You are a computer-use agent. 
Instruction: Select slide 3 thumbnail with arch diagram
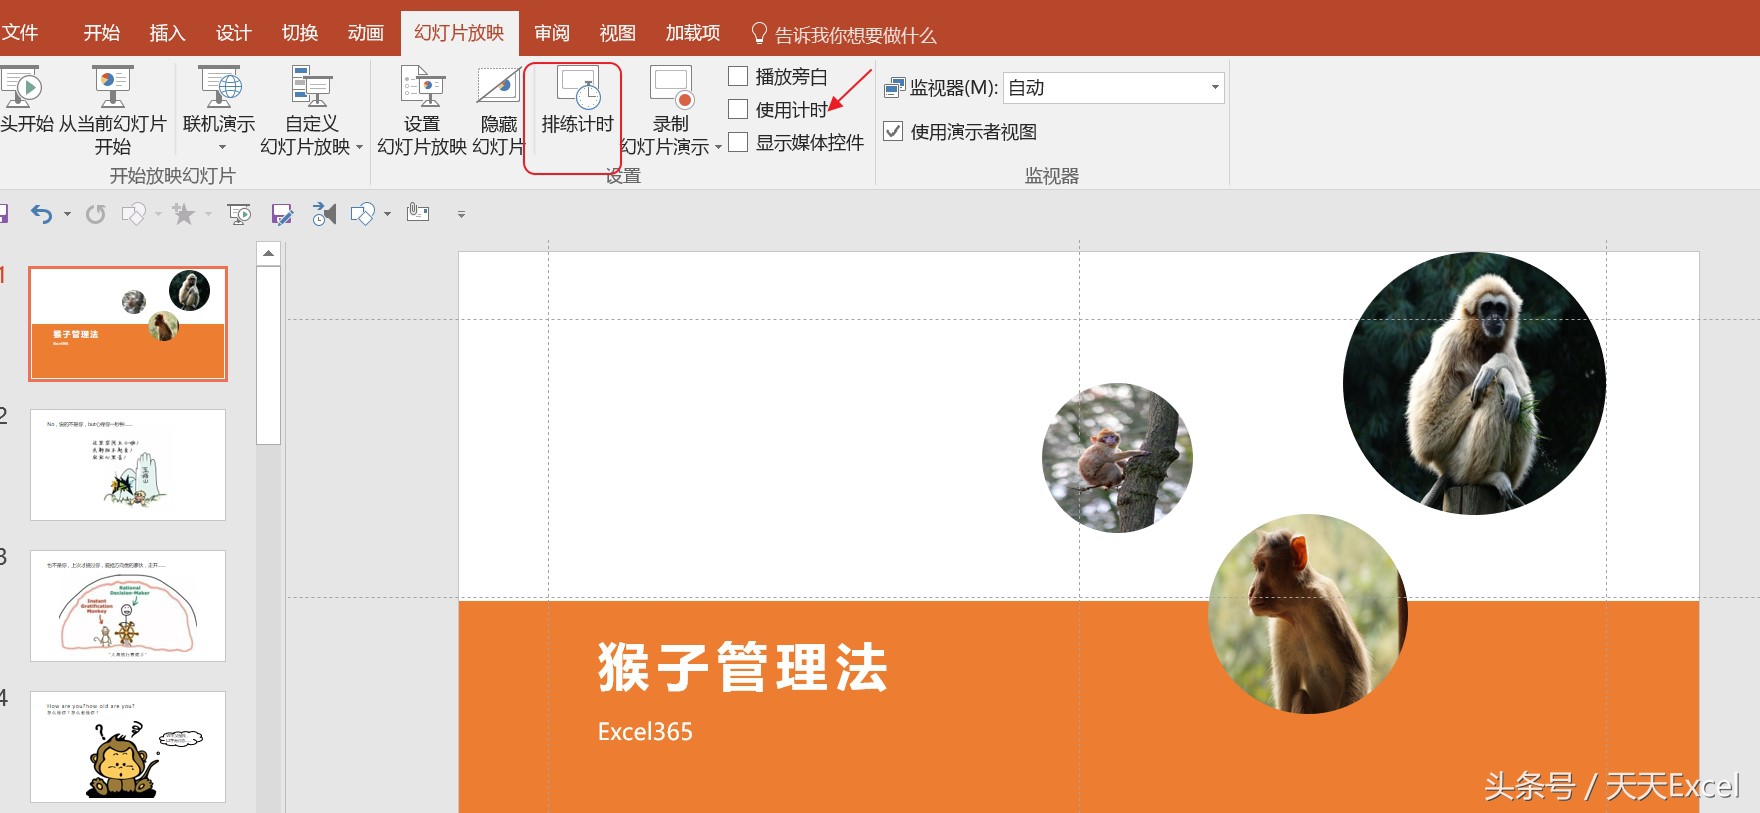tap(128, 606)
